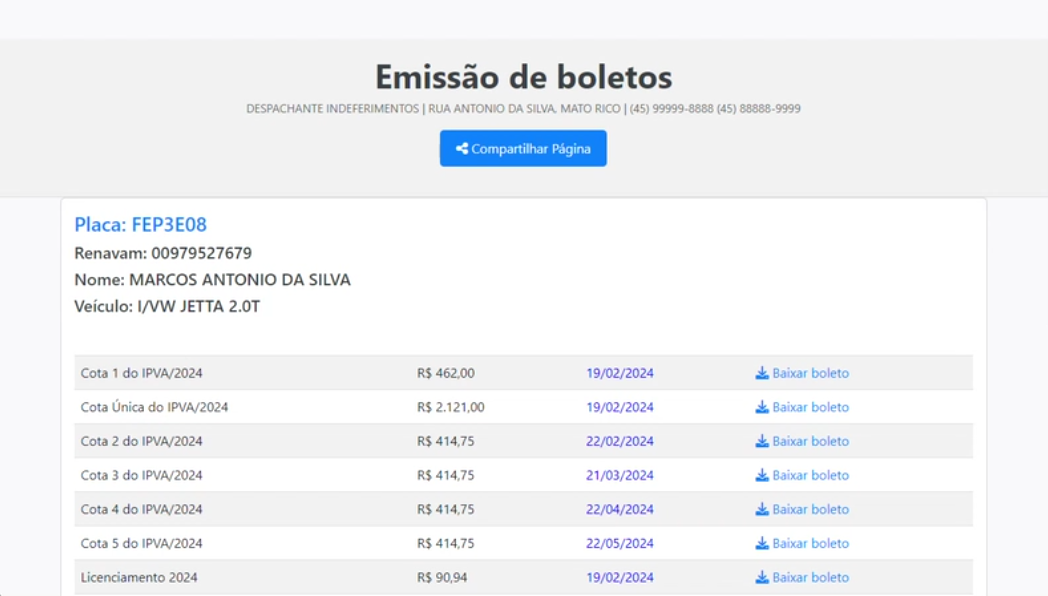Click the download icon for Cota Única do IPVA/2024
1048x596 pixels.
761,406
